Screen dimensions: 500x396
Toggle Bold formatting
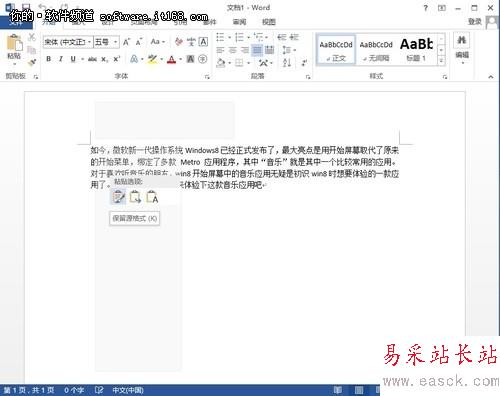click(49, 59)
